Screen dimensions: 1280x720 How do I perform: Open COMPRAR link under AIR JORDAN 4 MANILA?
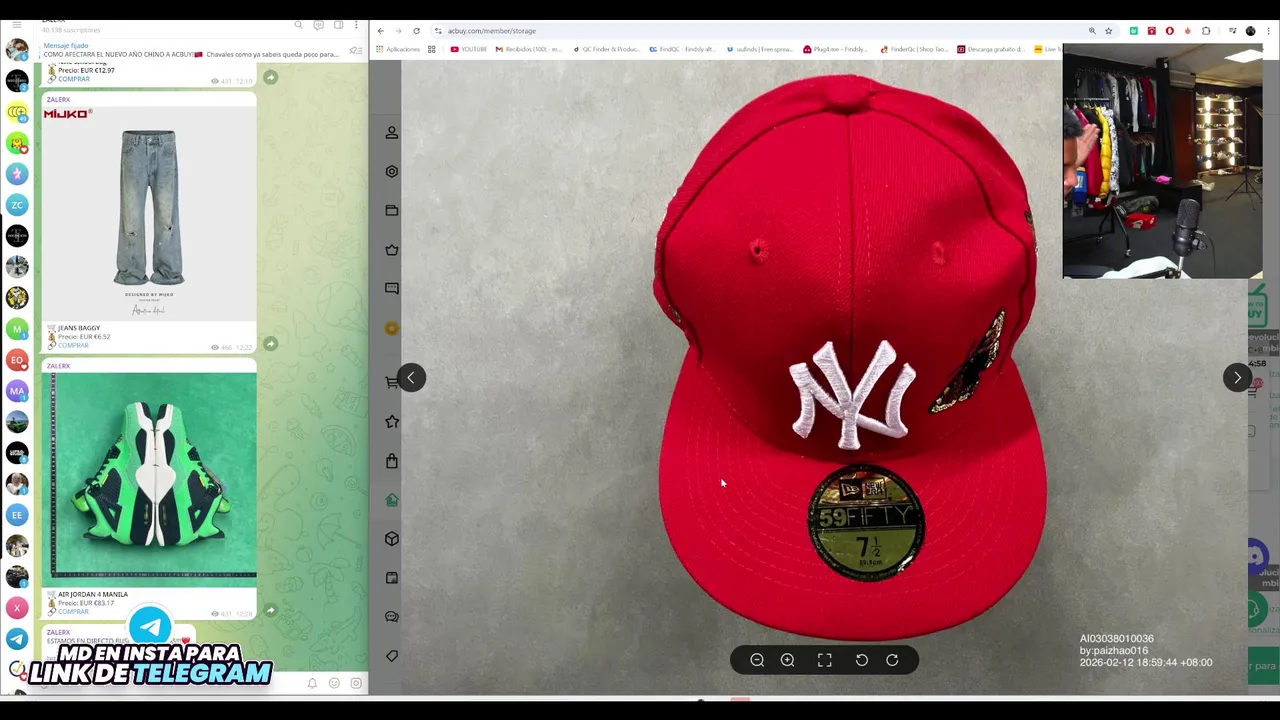73,611
